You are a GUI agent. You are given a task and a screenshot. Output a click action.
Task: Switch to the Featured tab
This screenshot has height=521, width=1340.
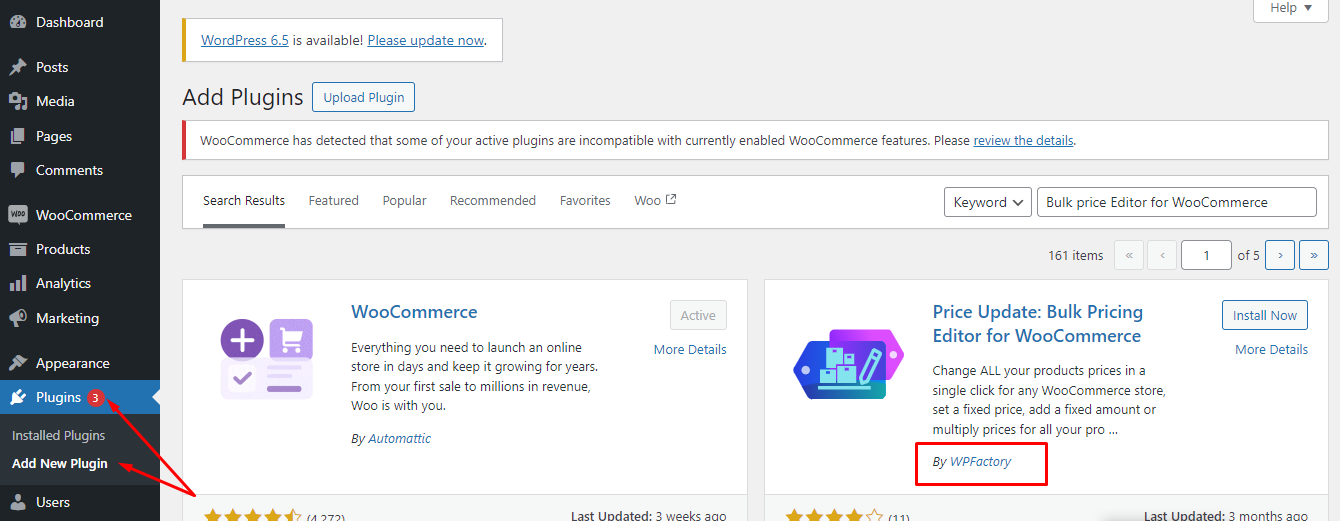pyautogui.click(x=333, y=200)
